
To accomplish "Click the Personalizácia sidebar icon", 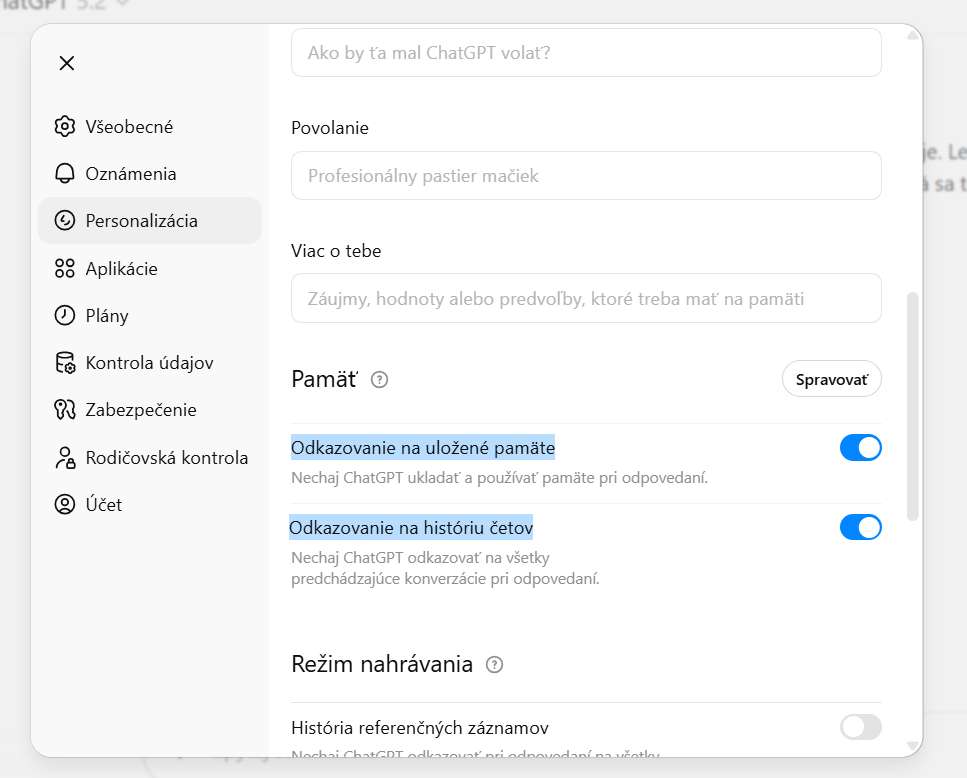I will click(x=65, y=220).
